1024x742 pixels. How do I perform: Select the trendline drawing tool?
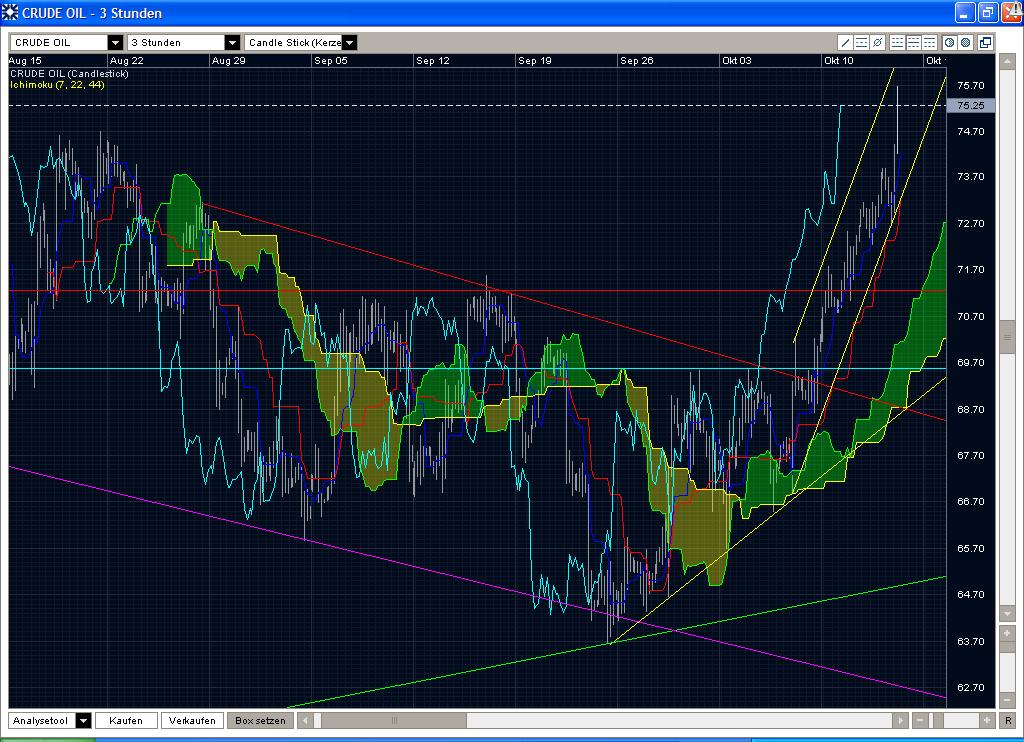pos(846,42)
